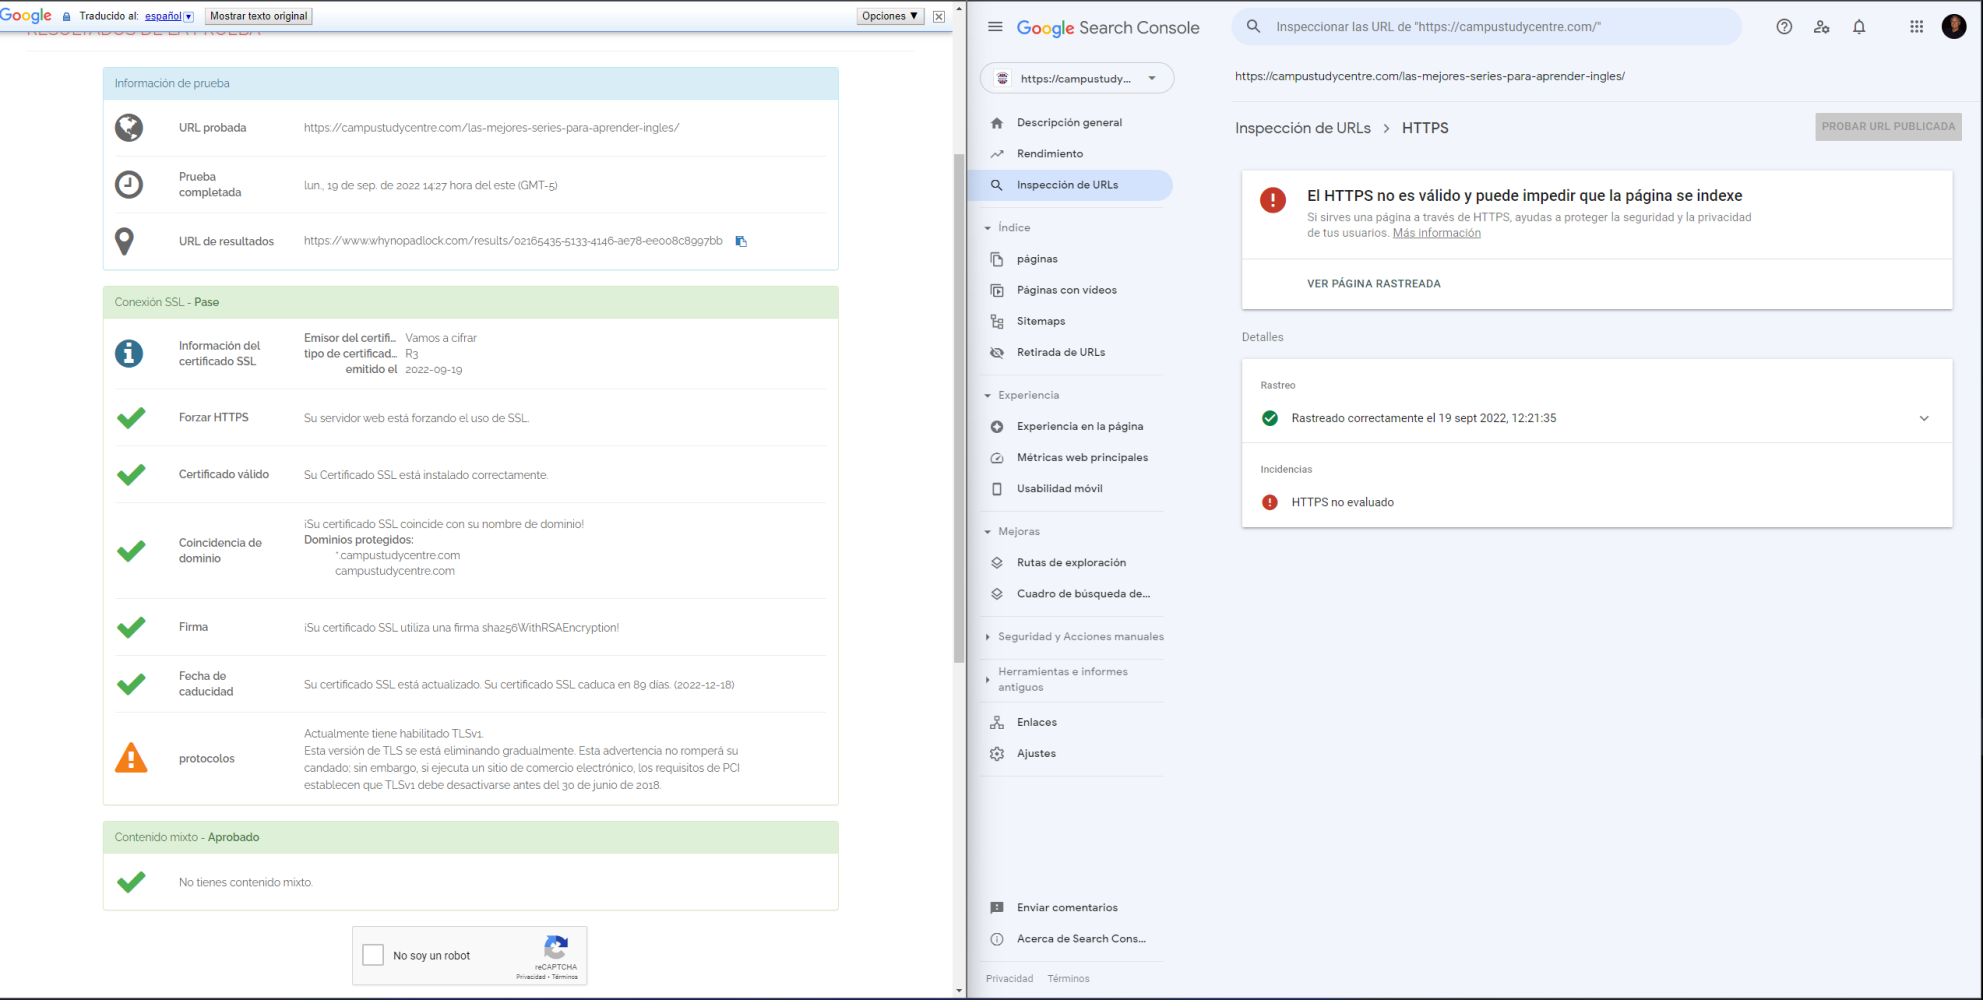Open the translate bar Opciones dropdown
The image size is (1983, 1000).
pos(890,16)
